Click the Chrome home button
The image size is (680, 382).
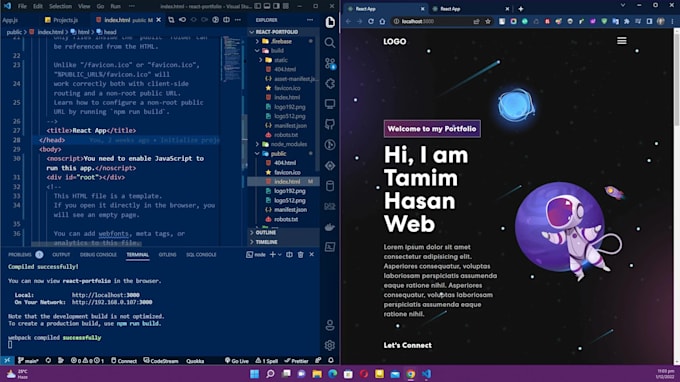coord(382,21)
